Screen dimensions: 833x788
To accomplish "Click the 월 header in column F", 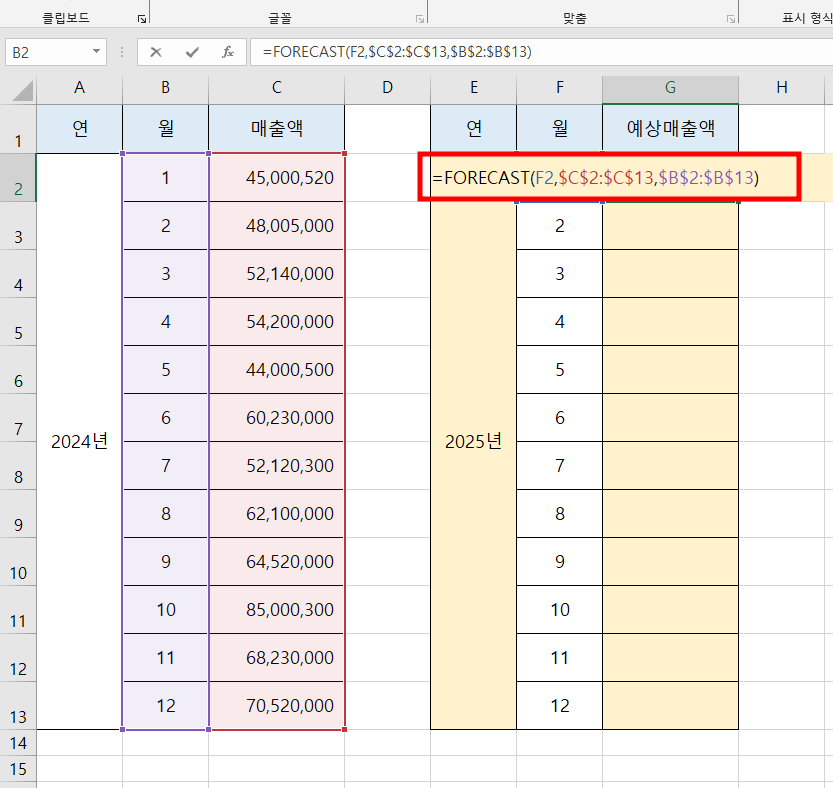I will pyautogui.click(x=559, y=129).
